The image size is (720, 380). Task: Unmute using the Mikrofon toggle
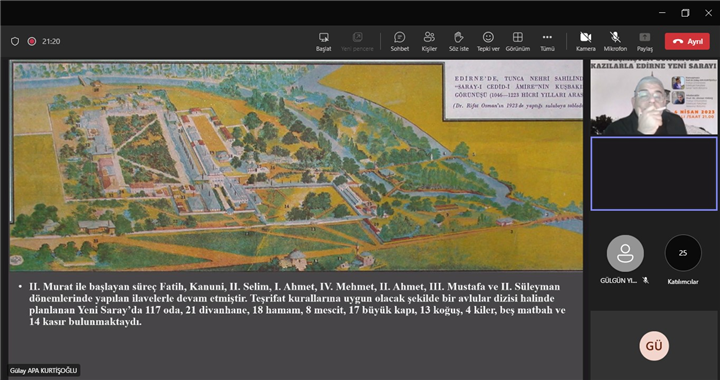click(x=615, y=41)
